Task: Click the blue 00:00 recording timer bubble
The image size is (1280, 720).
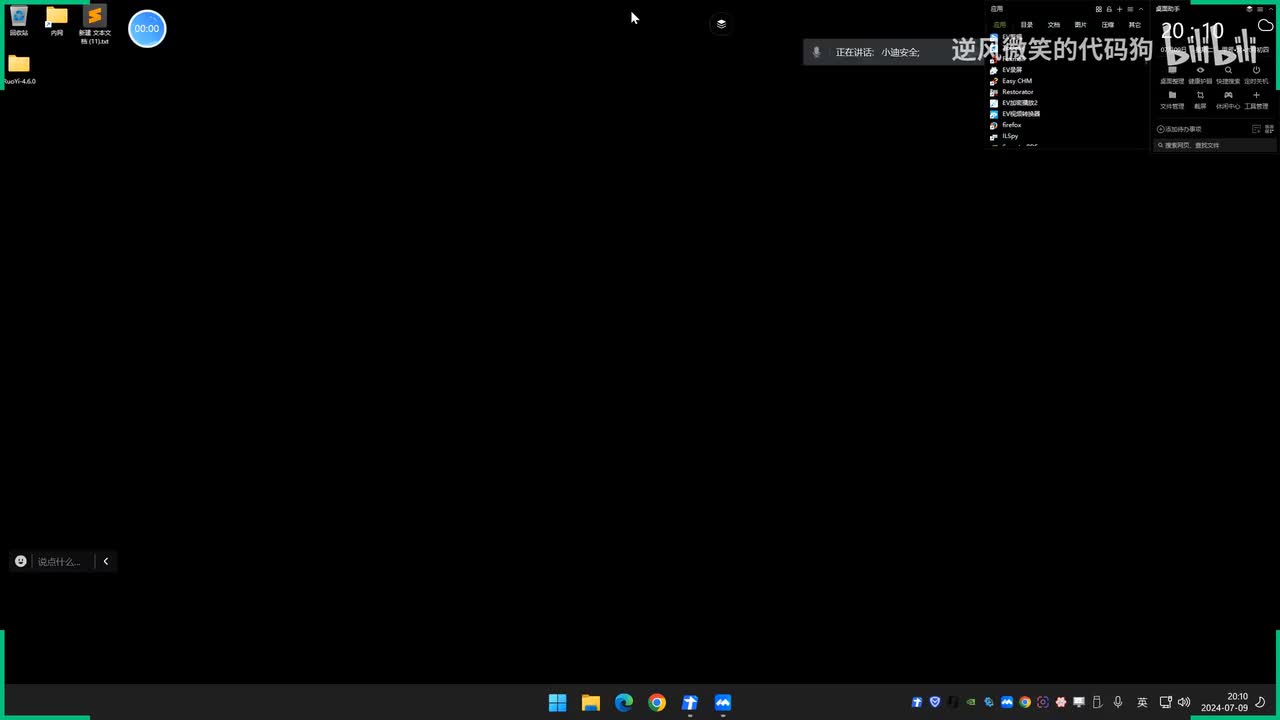Action: [147, 28]
